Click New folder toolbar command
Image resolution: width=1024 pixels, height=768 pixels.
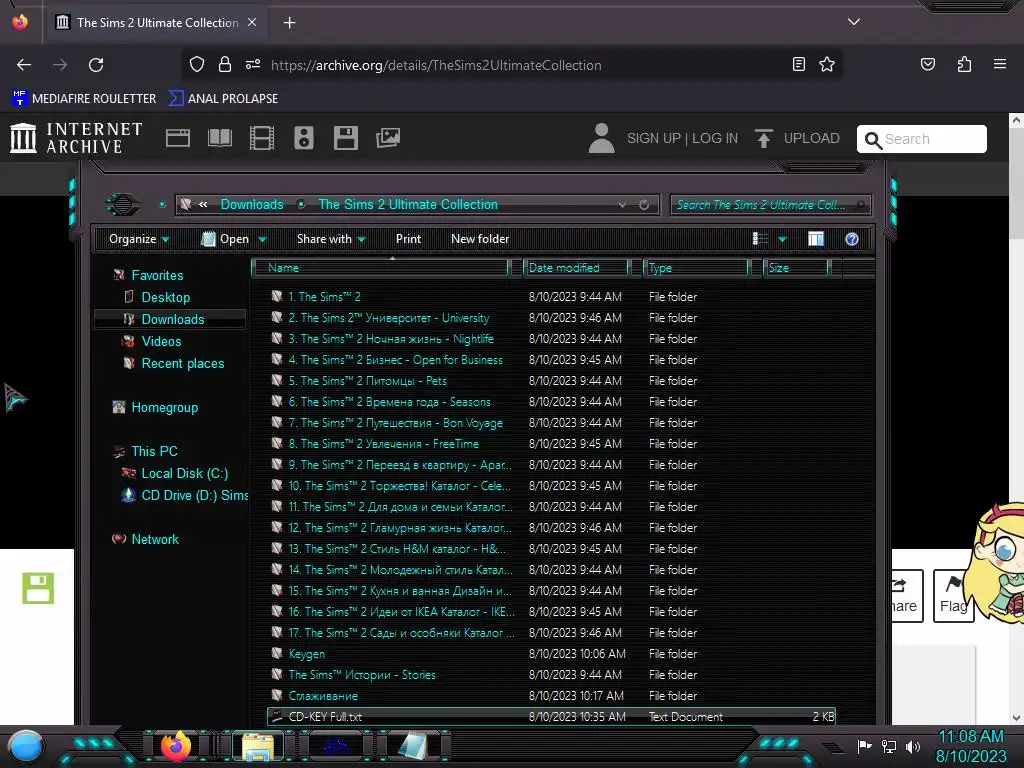point(480,239)
